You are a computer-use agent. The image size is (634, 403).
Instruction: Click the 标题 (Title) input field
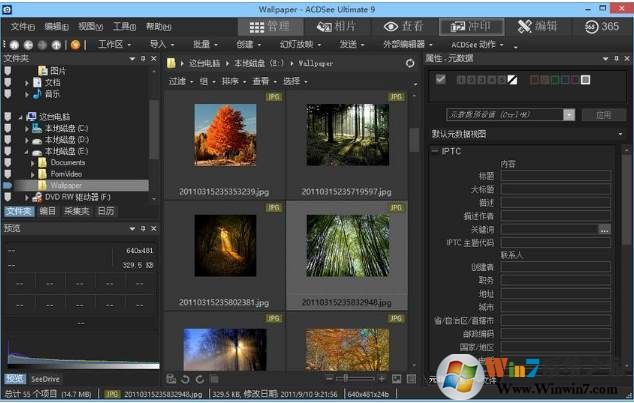556,176
